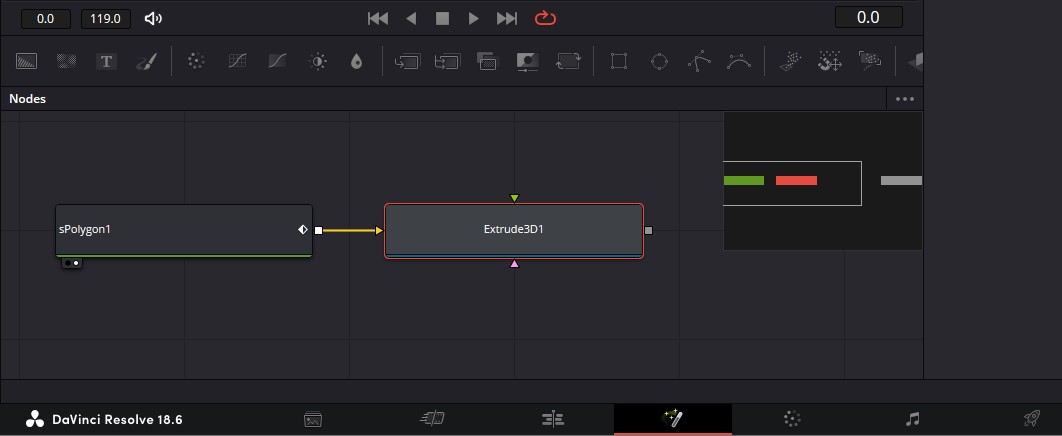
Task: Add a Color Curves node
Action: click(237, 62)
